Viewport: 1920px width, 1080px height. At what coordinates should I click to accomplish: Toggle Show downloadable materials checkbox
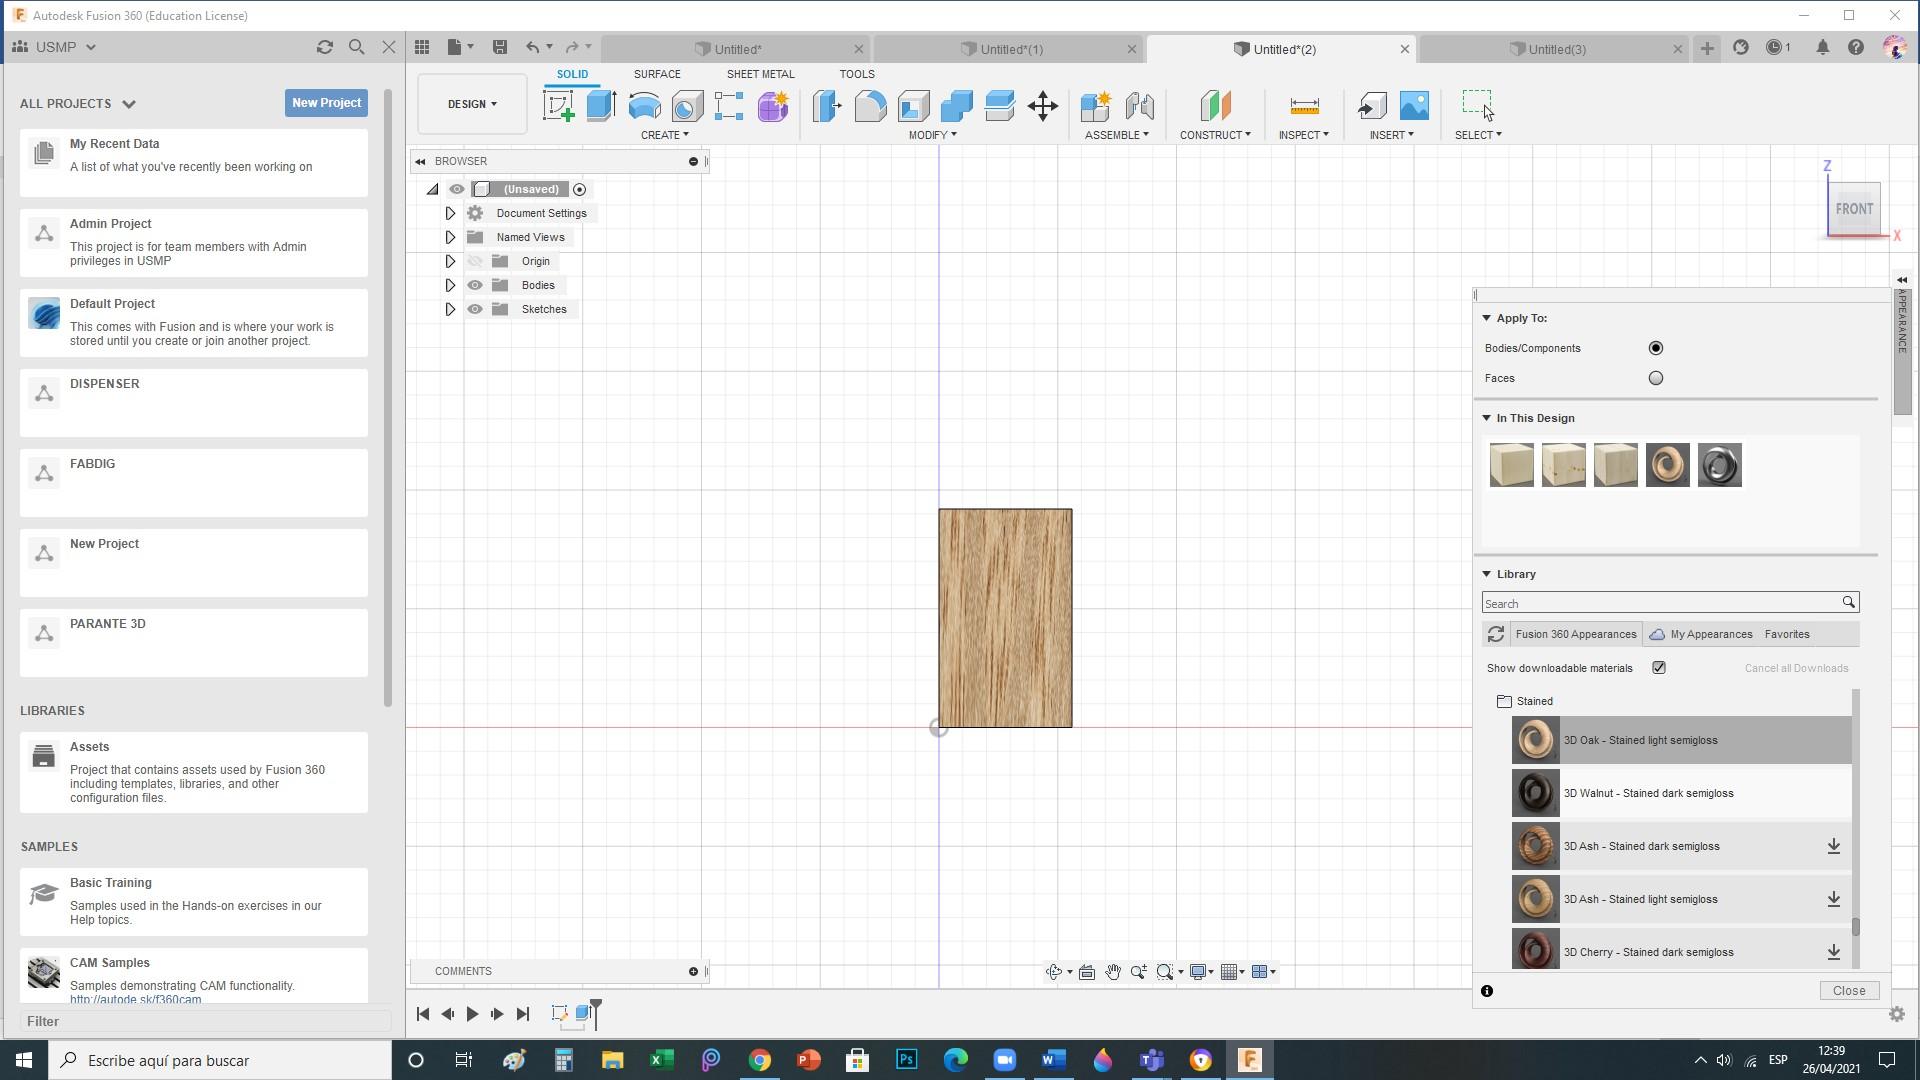pyautogui.click(x=1659, y=669)
